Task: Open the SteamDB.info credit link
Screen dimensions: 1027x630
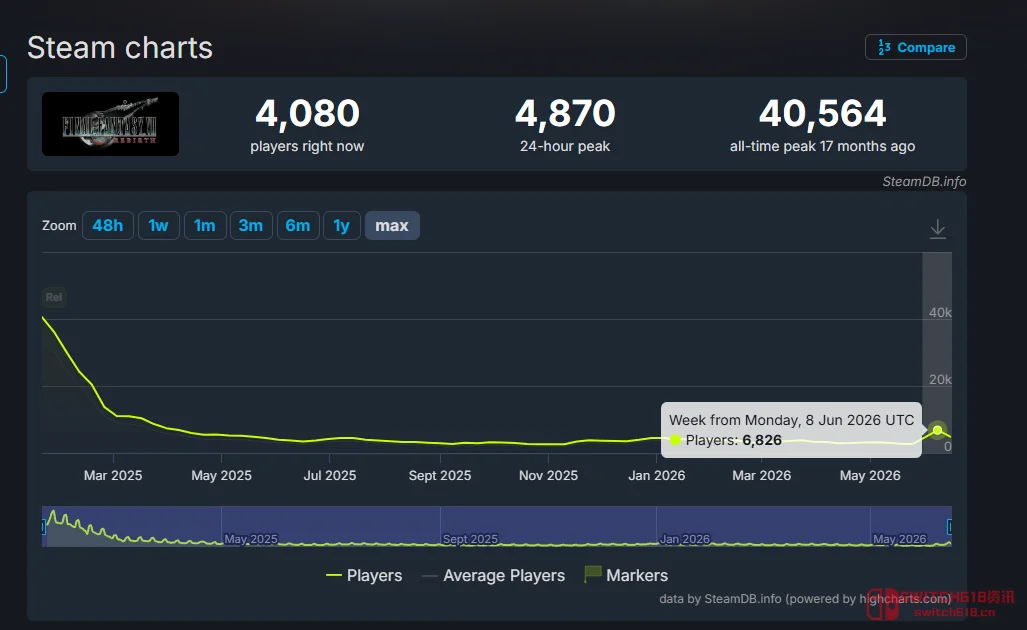Action: click(x=924, y=181)
